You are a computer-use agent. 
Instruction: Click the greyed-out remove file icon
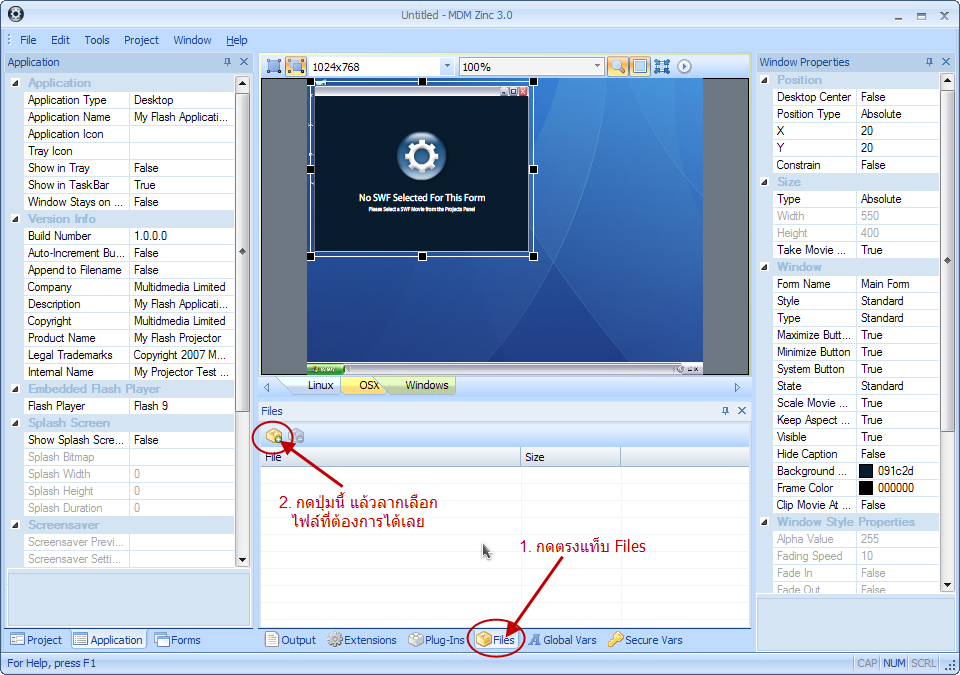(297, 436)
